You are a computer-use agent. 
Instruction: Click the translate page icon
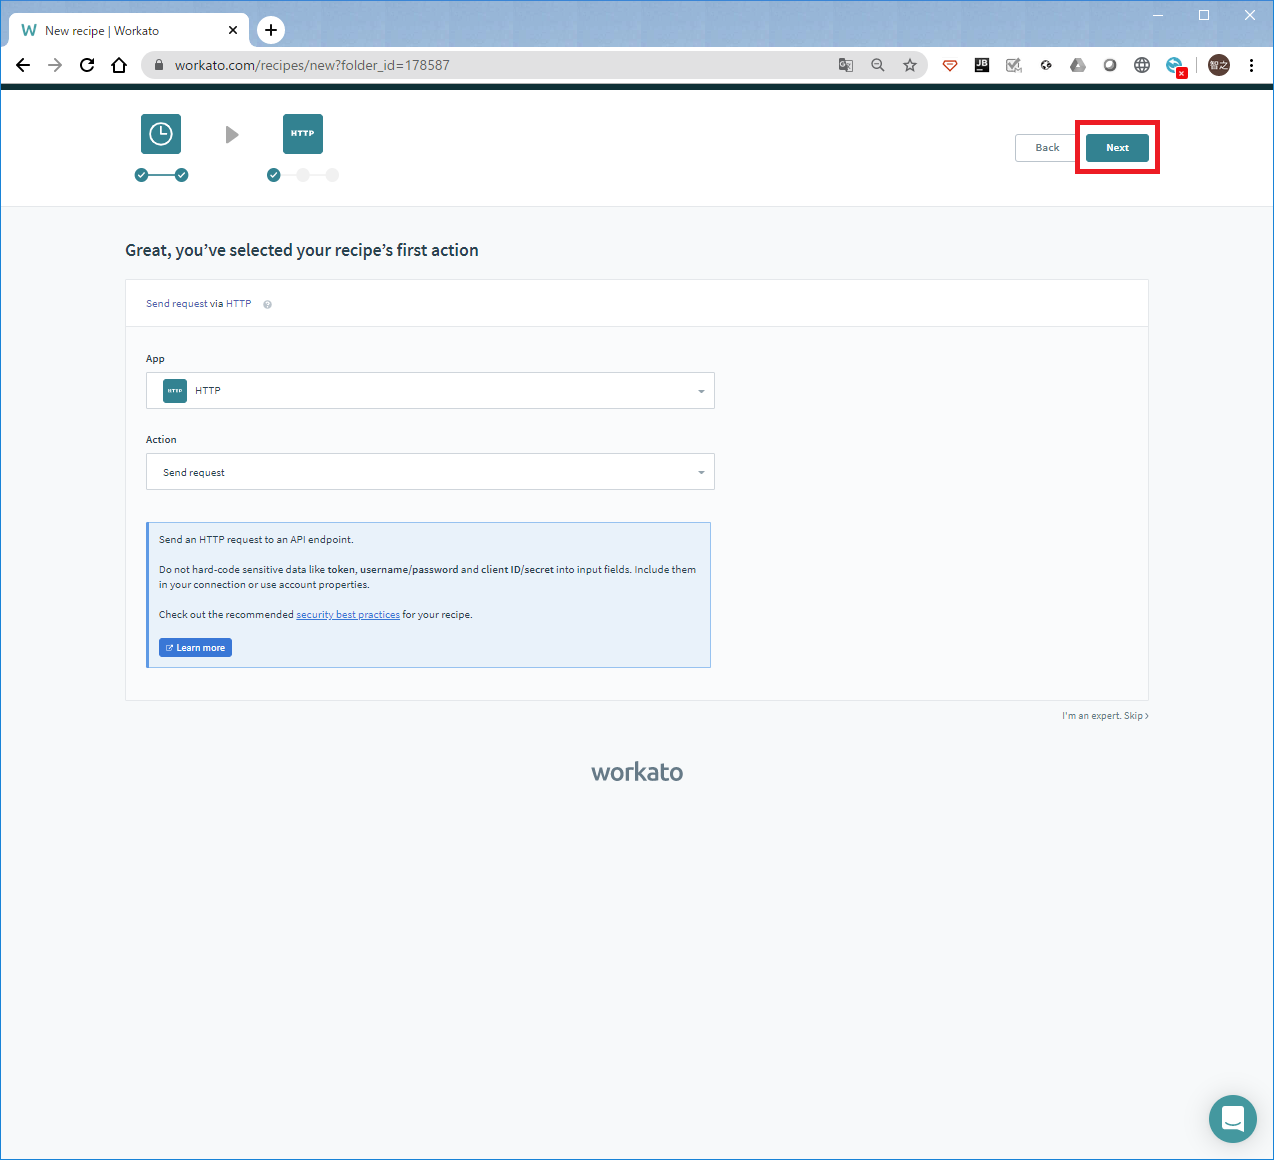[846, 65]
